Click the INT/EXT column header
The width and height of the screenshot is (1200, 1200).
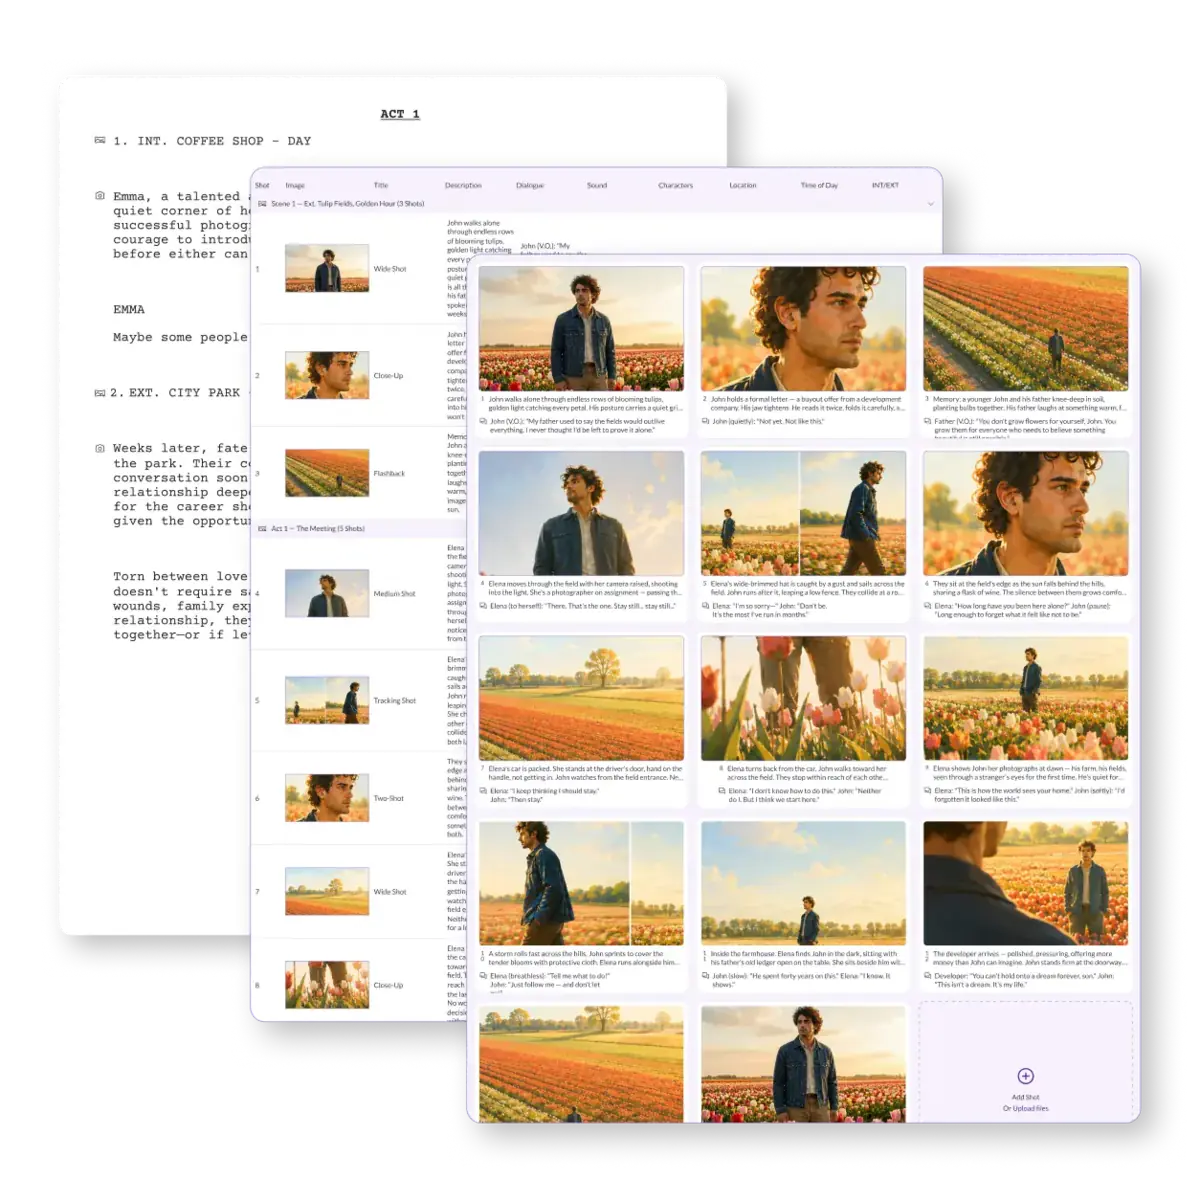pos(885,185)
